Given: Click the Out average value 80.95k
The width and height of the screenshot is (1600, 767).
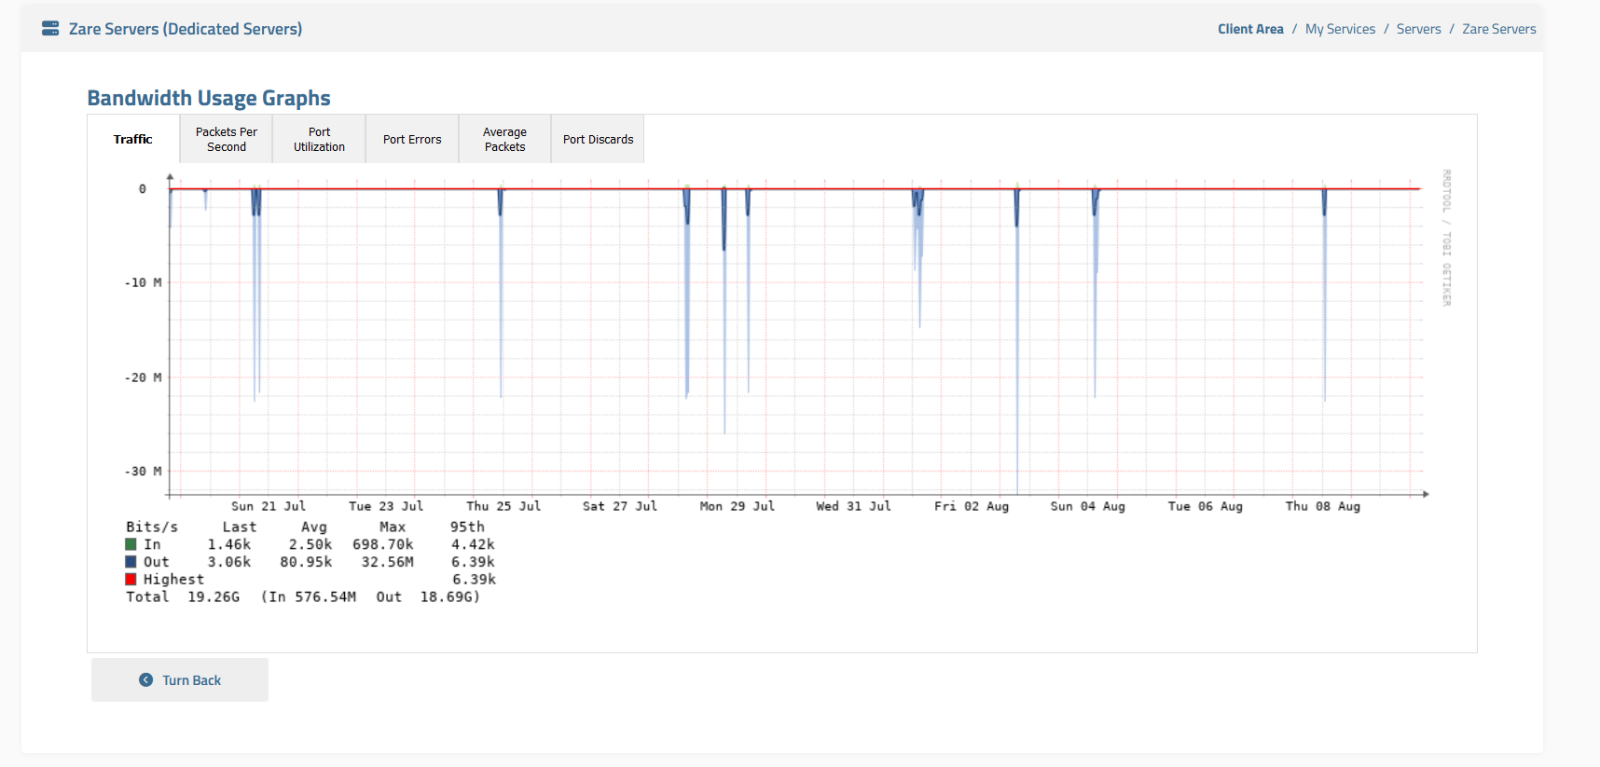Looking at the screenshot, I should [x=306, y=562].
